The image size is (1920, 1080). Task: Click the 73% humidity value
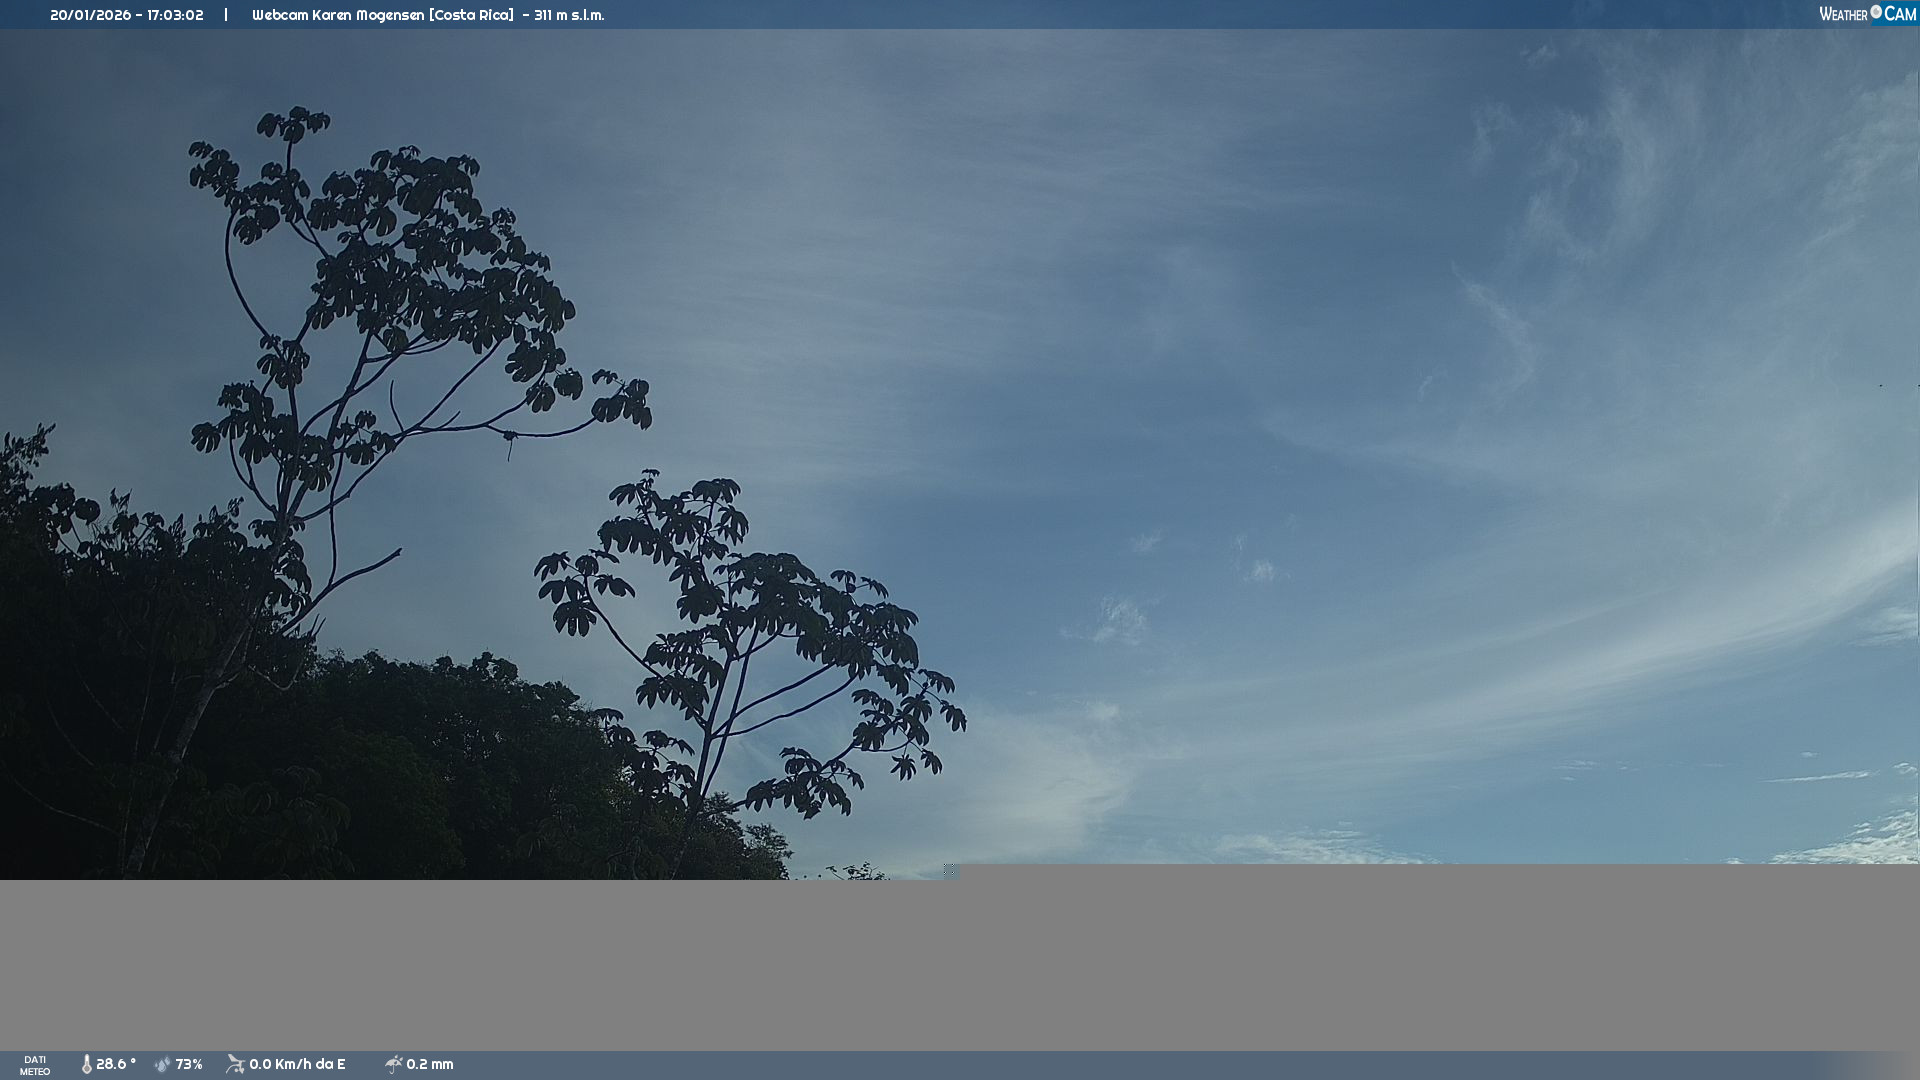[189, 1064]
